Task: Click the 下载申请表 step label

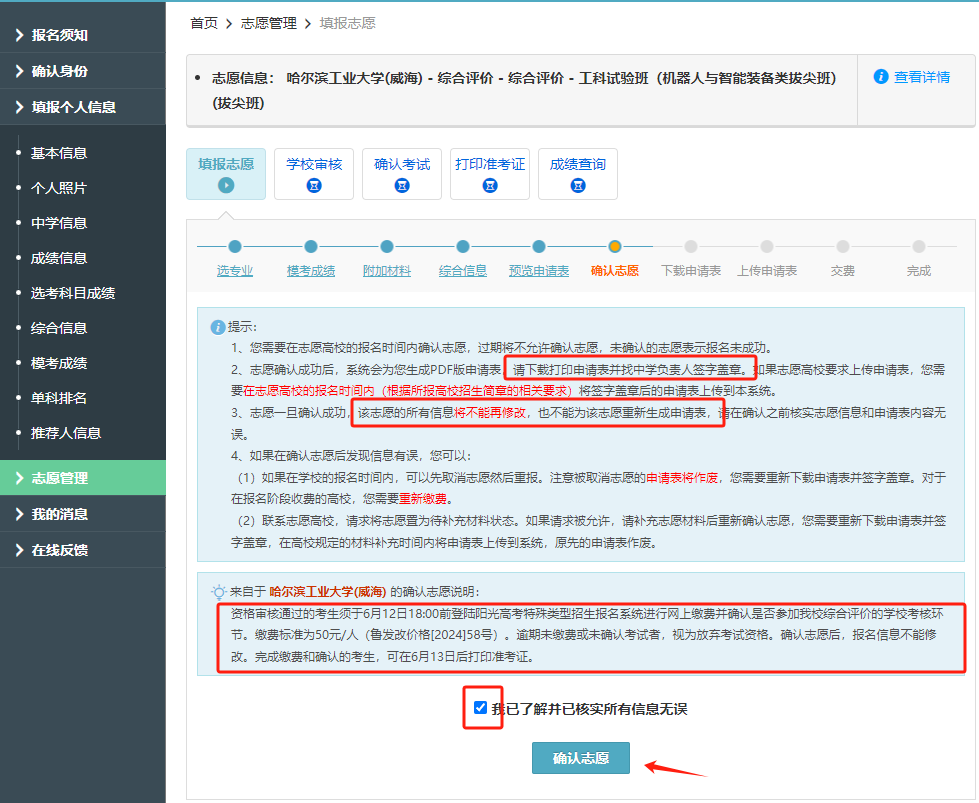Action: coord(691,271)
